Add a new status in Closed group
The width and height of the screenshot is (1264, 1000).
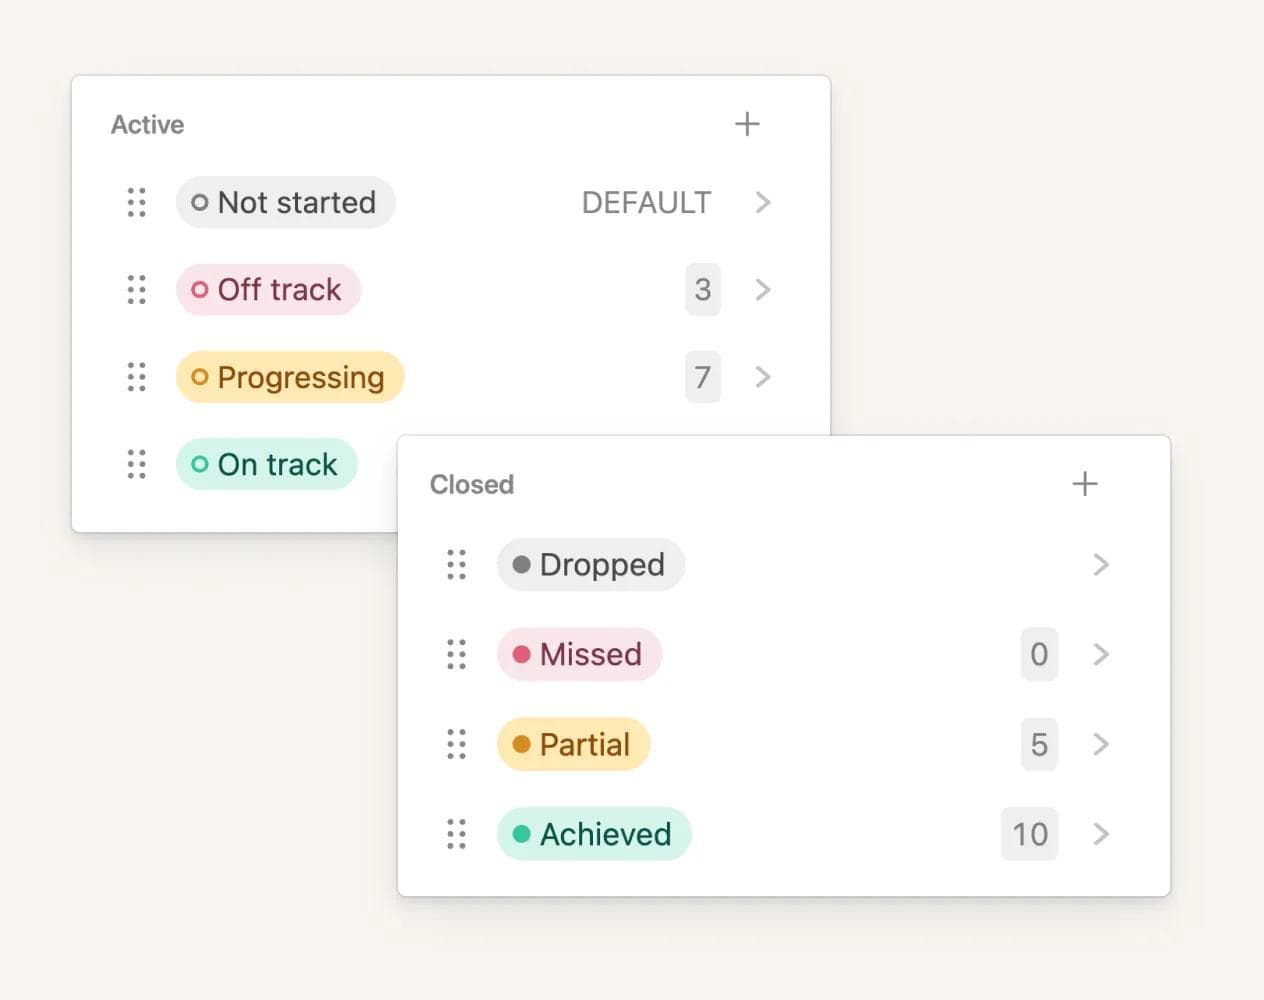click(x=1085, y=484)
